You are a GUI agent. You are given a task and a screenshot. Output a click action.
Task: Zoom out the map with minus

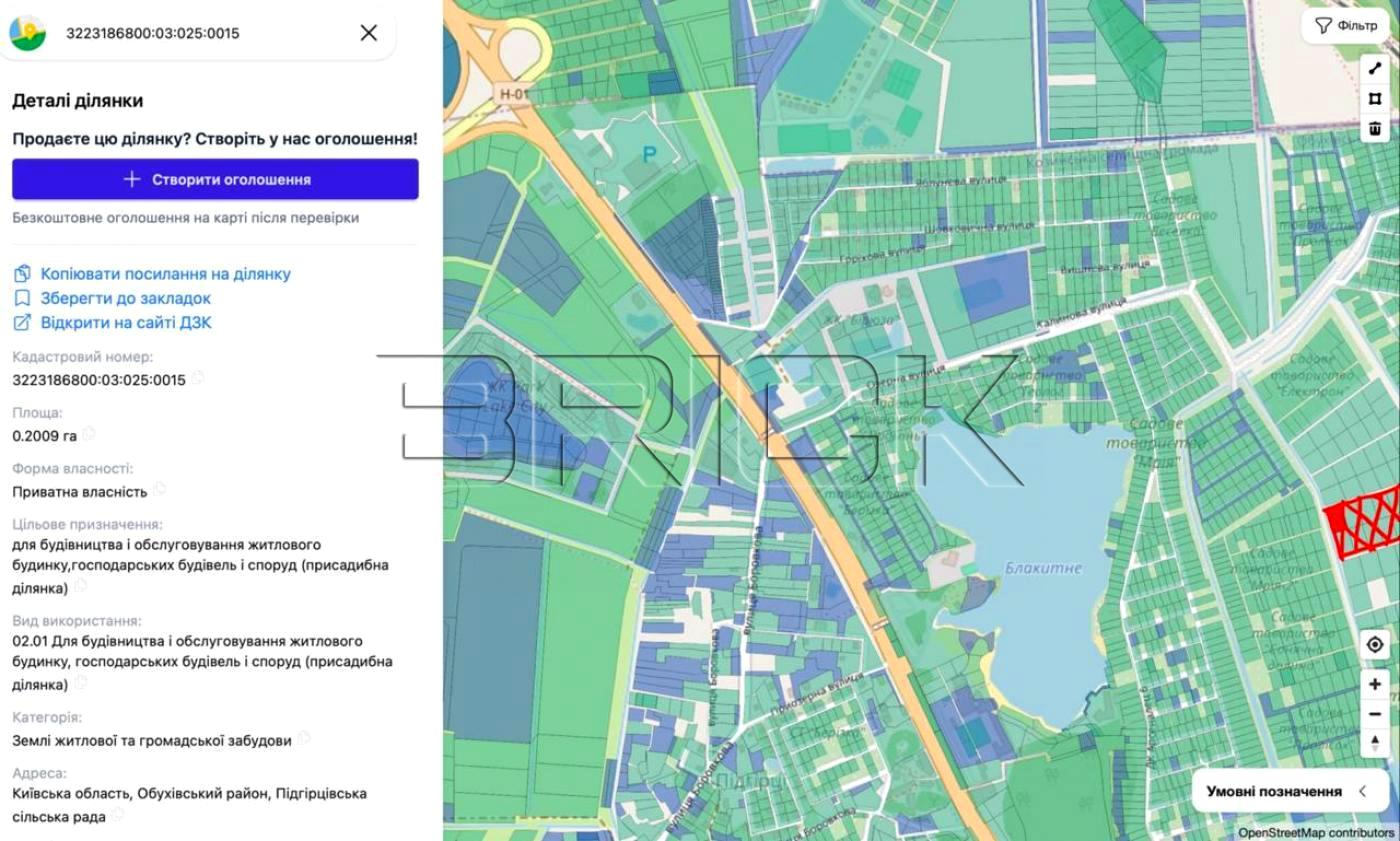[x=1375, y=714]
